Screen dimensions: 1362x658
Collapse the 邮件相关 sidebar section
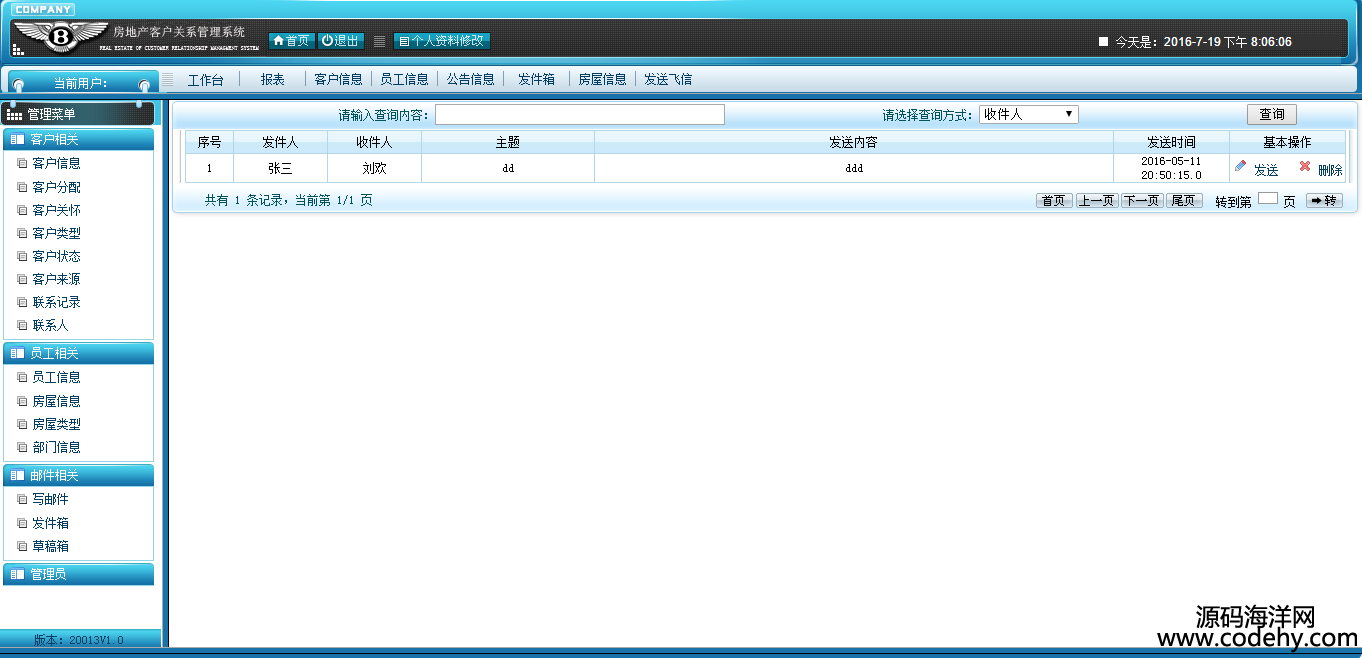coord(78,476)
